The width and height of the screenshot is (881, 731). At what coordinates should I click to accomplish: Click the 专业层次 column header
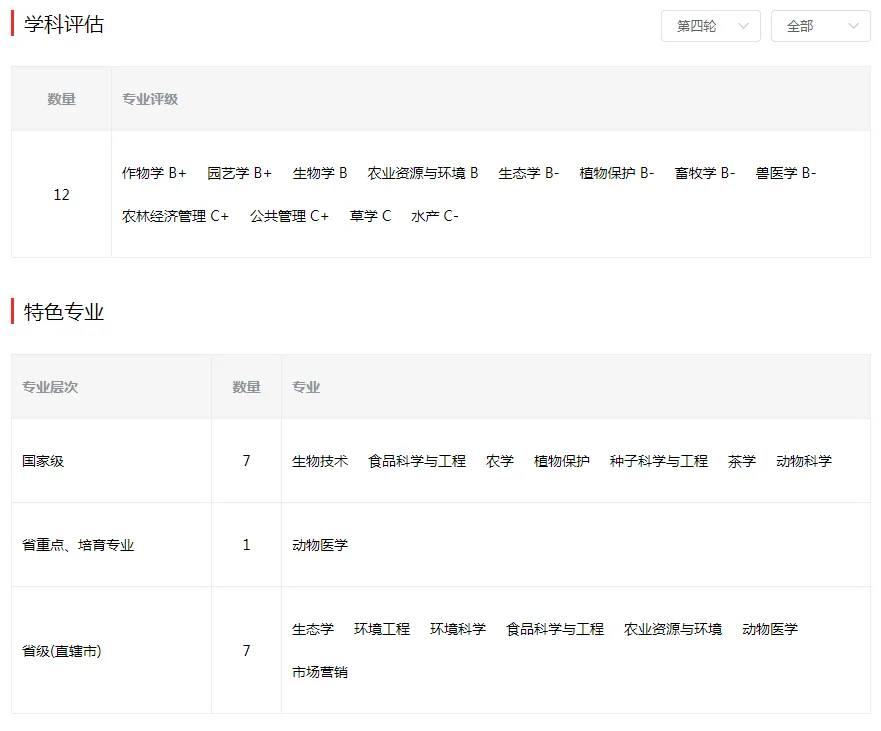pos(50,387)
